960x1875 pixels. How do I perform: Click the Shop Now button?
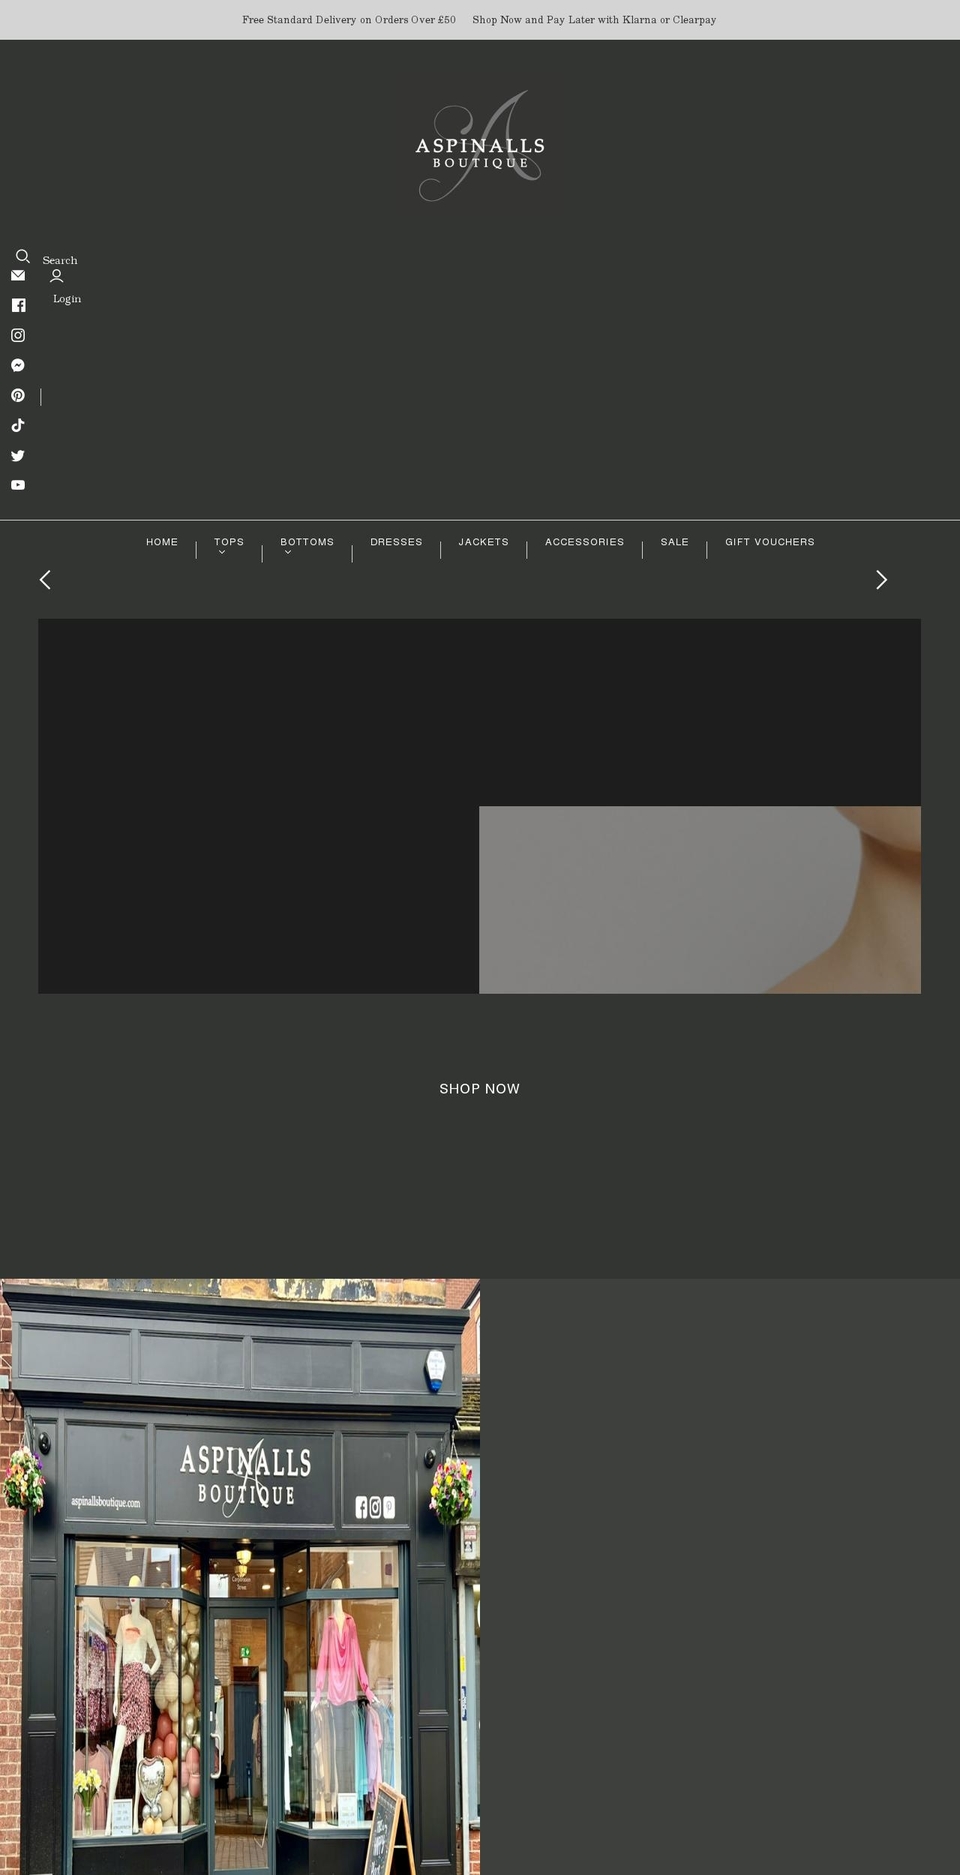tap(480, 1089)
